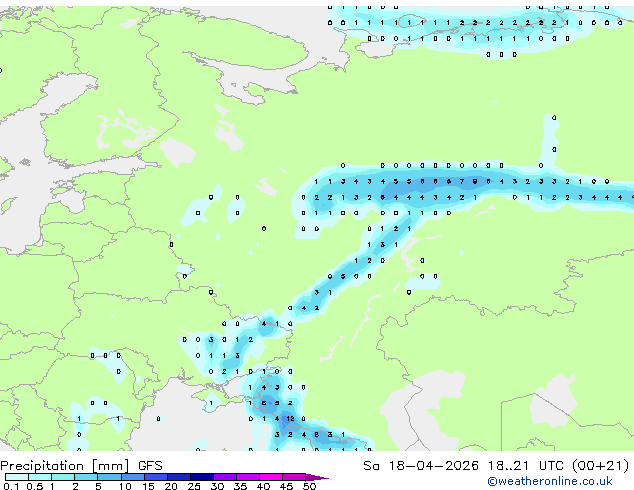Click the '15' legend scale label

click(x=148, y=486)
